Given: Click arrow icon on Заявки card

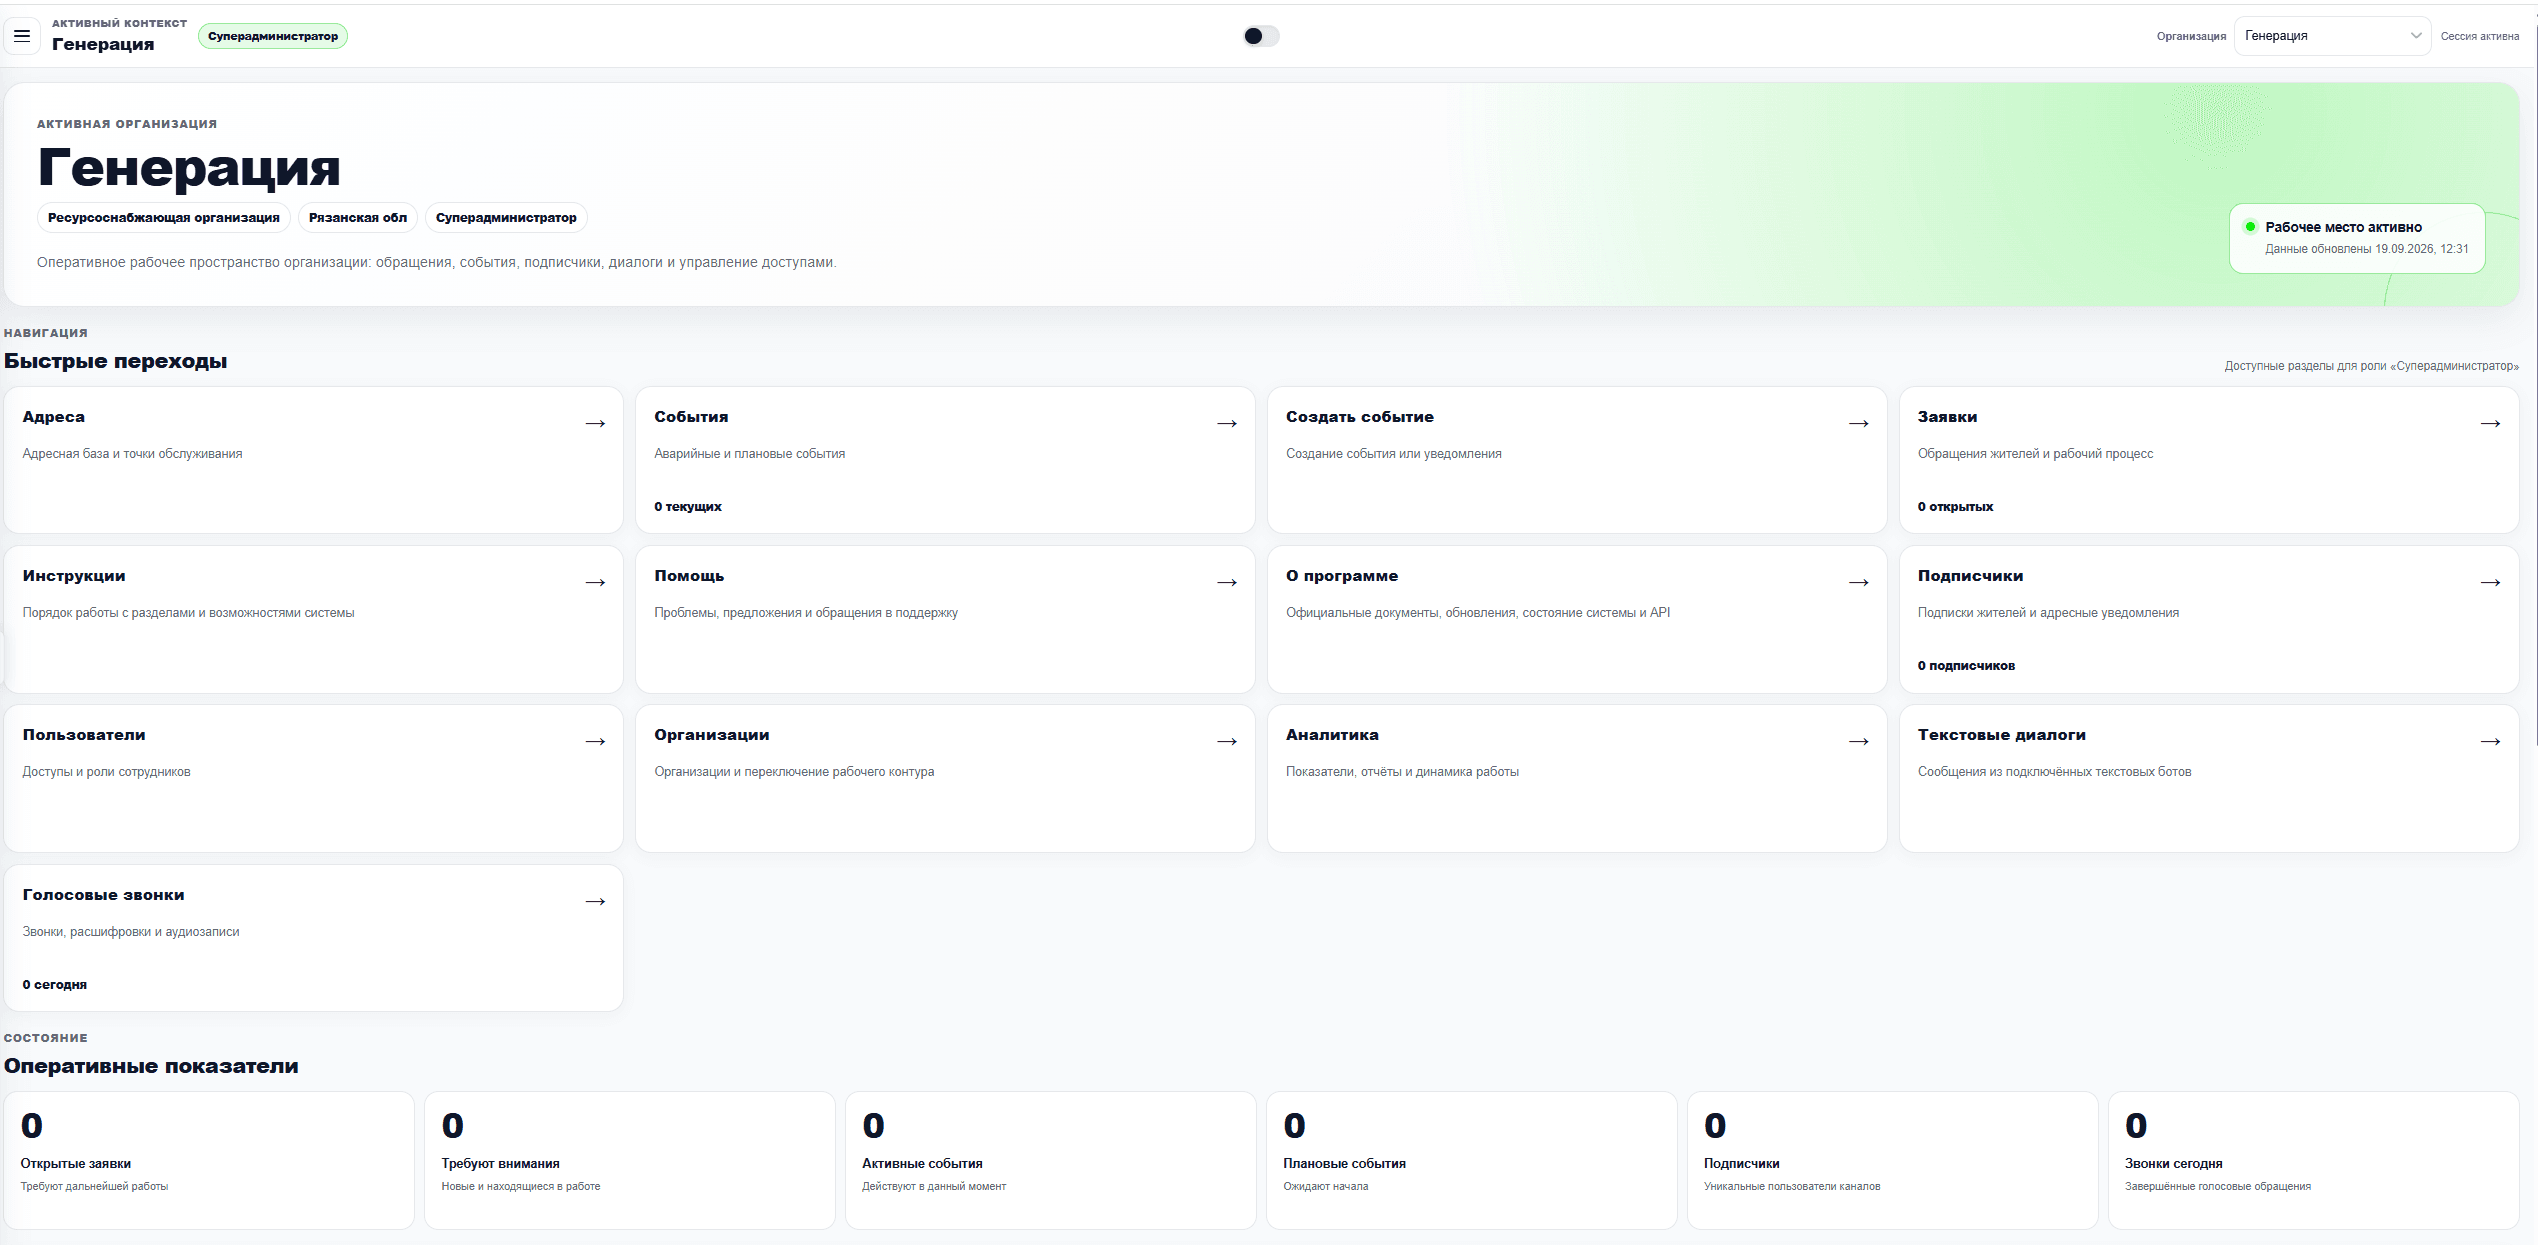Looking at the screenshot, I should [x=2491, y=424].
